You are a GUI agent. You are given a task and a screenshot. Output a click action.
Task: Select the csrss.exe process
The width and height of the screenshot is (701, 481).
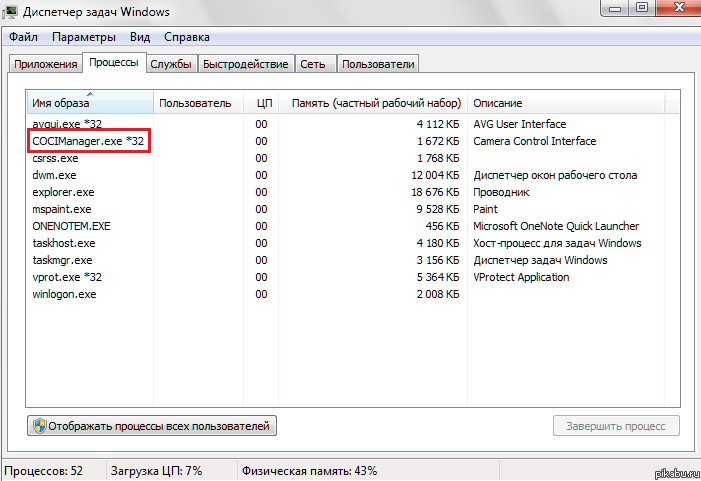pyautogui.click(x=55, y=158)
